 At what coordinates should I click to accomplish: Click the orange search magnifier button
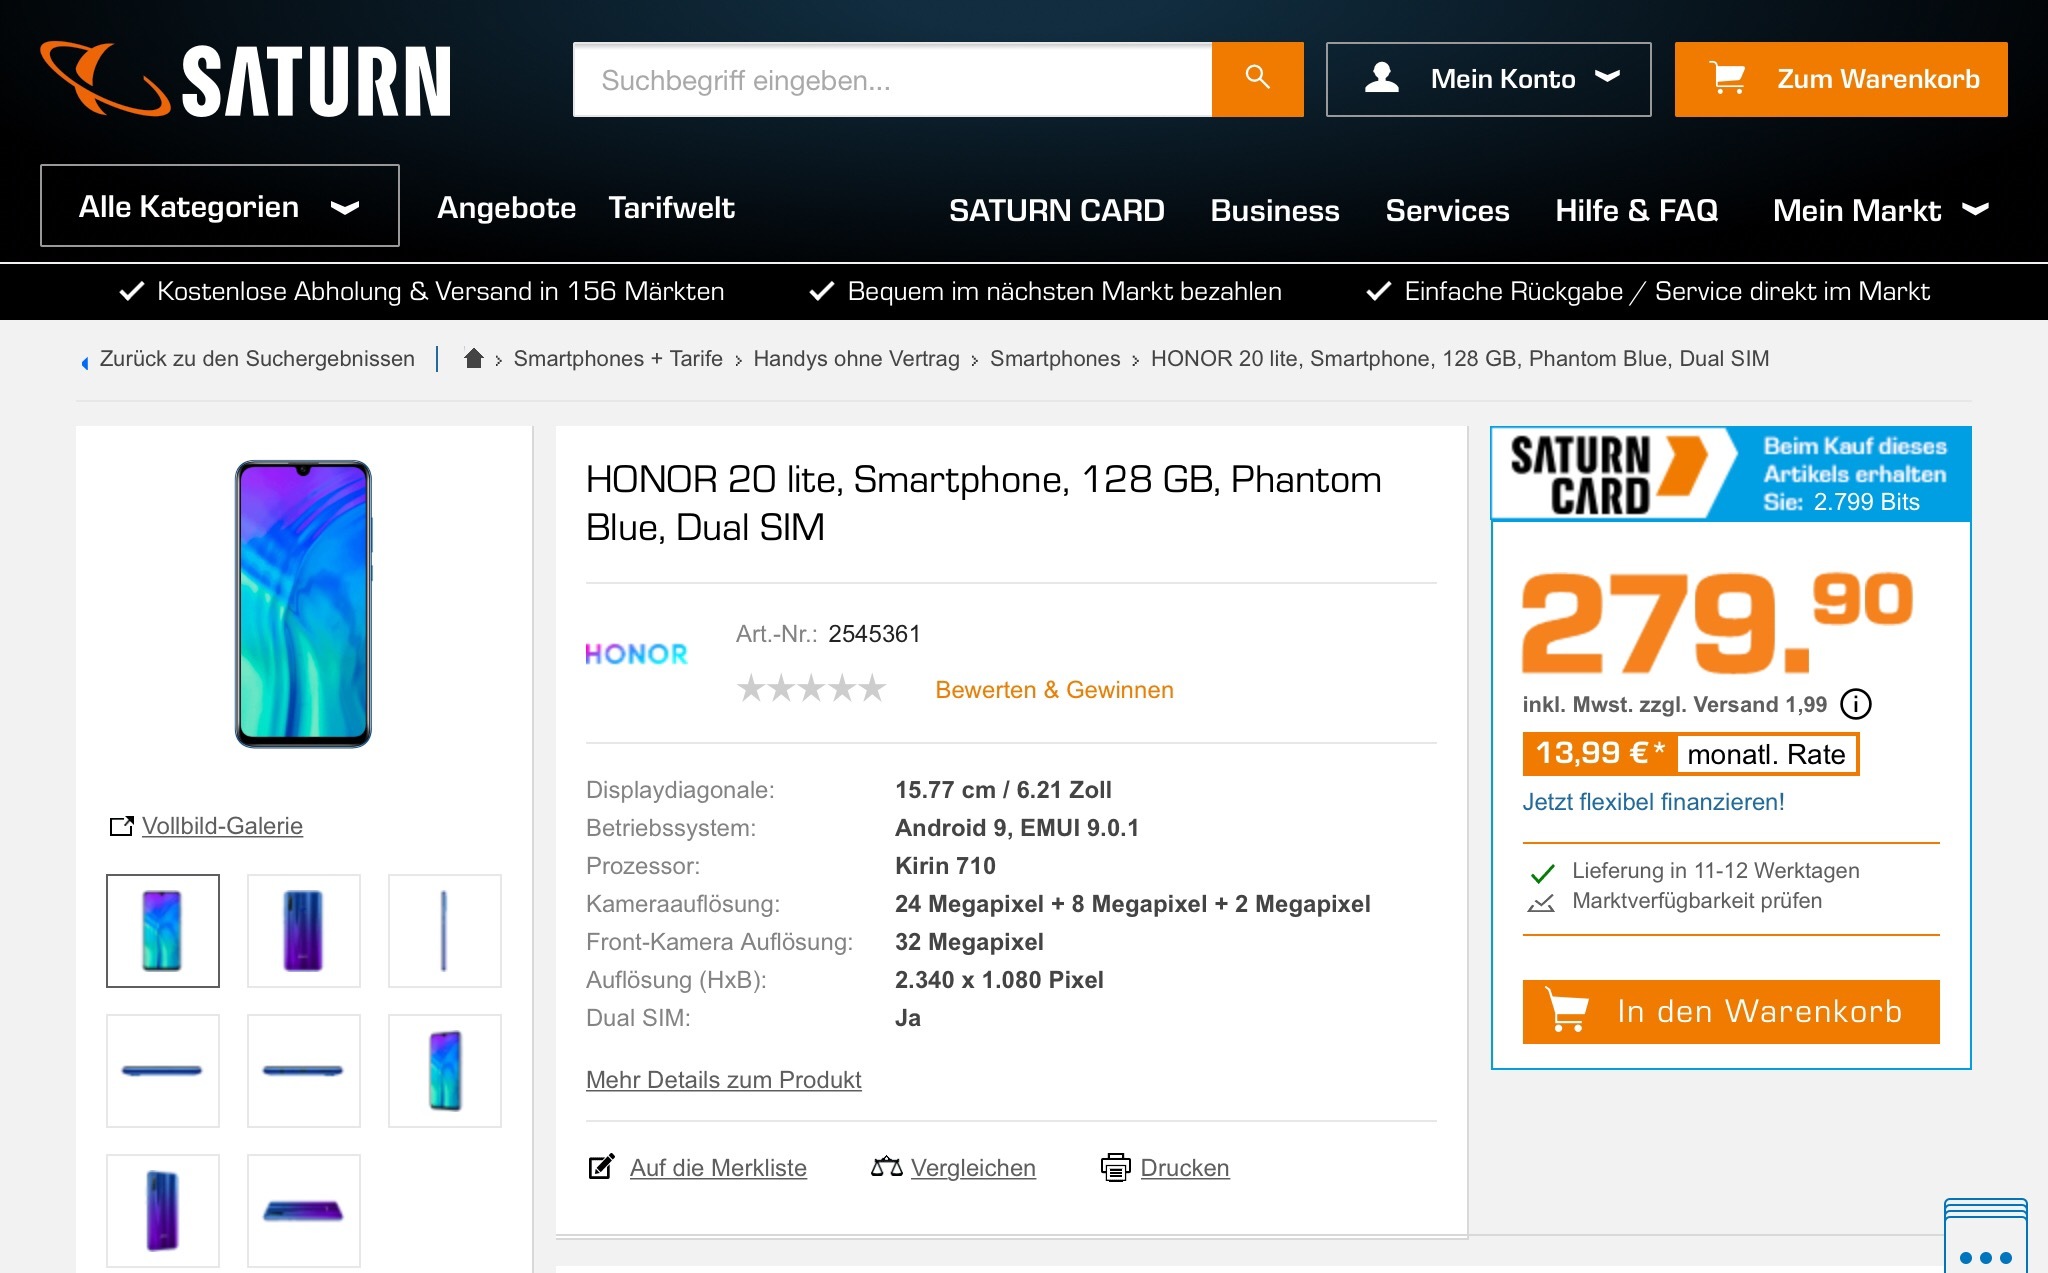pos(1257,79)
